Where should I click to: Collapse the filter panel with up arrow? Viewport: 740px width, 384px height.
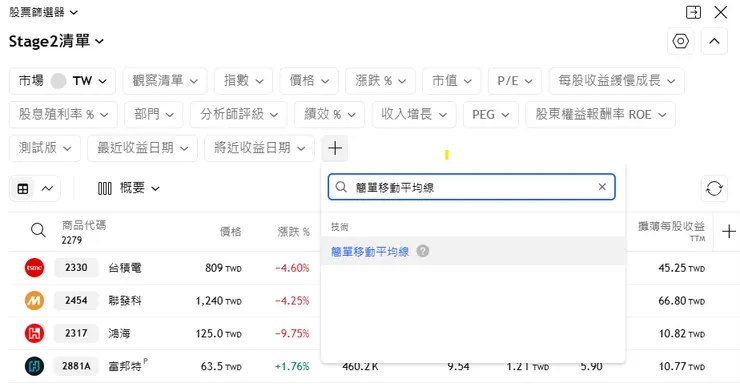tap(714, 42)
